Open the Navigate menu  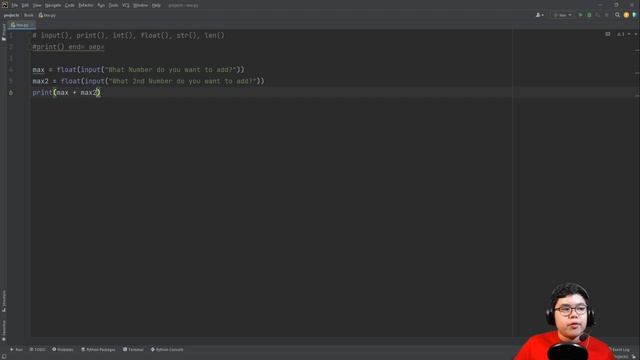[53, 5]
